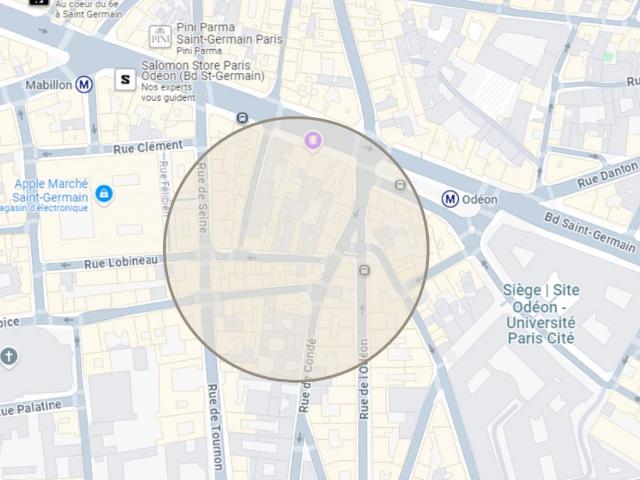Click the Rue Lobineau street label
The height and width of the screenshot is (480, 640).
point(121,262)
